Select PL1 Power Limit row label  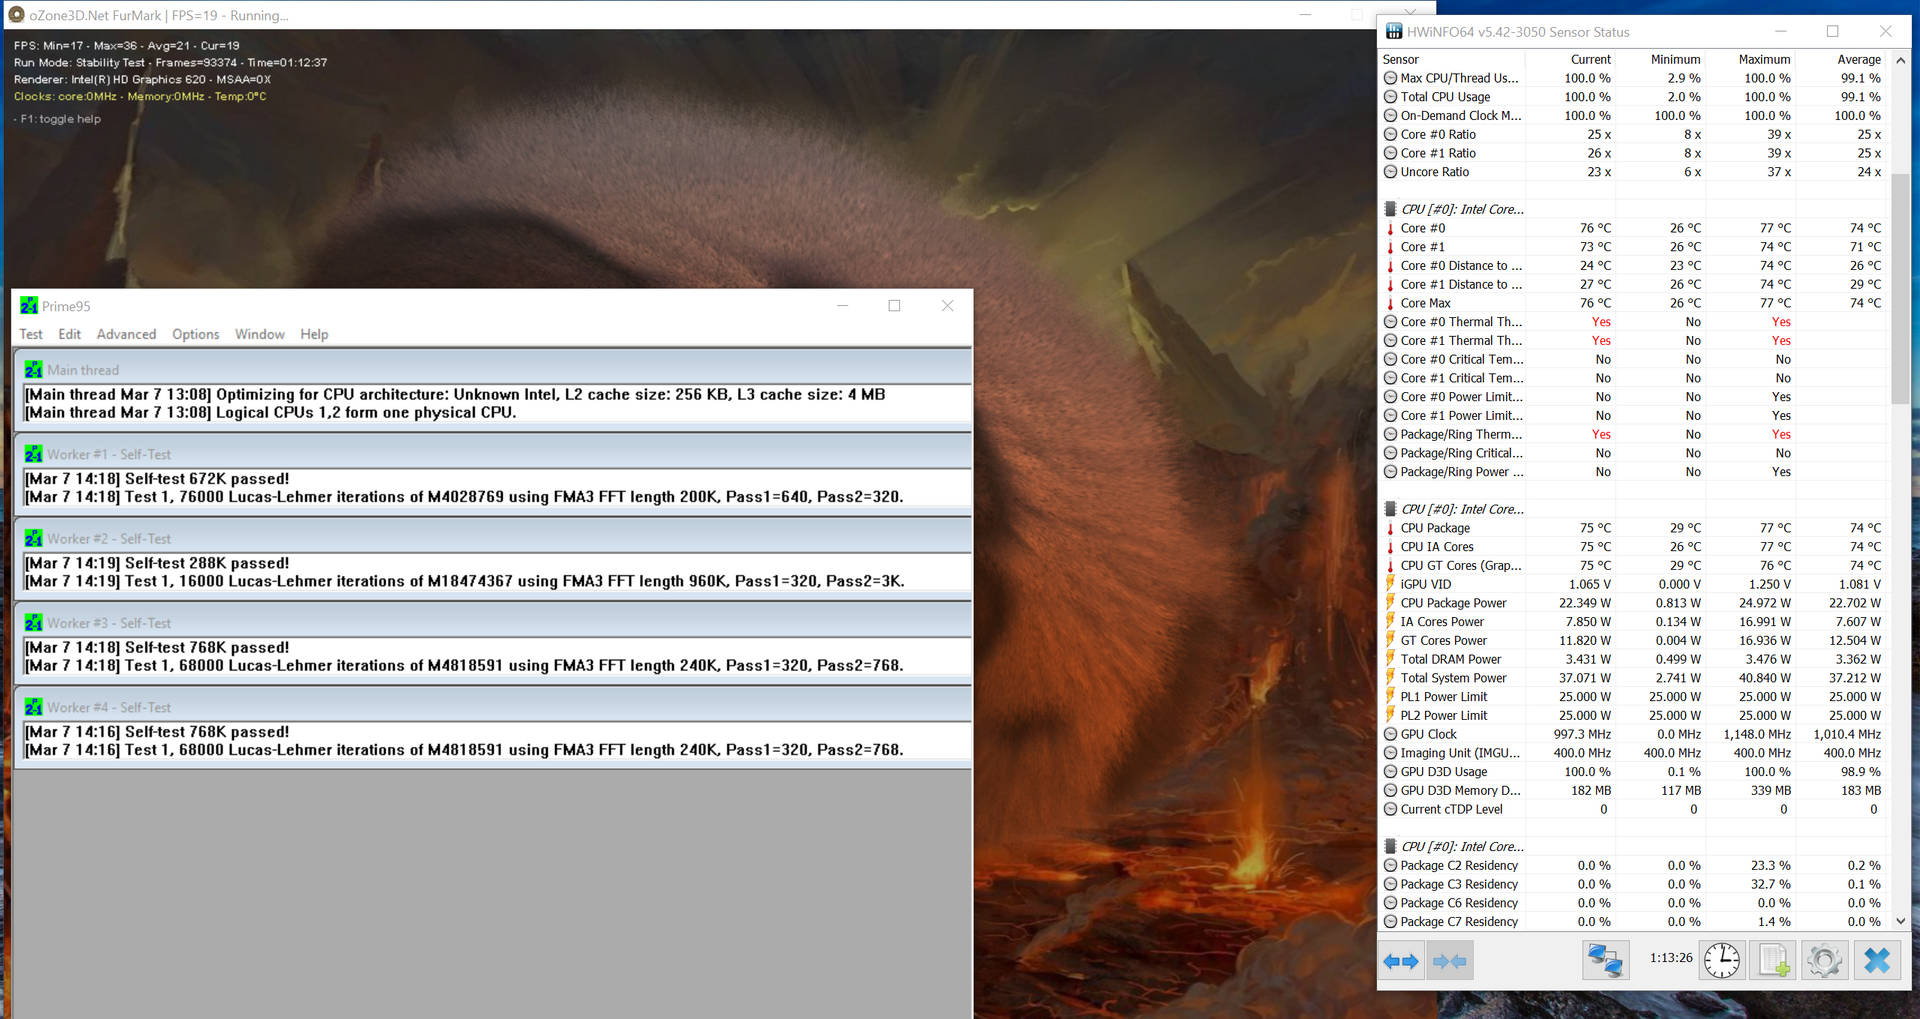pos(1444,697)
